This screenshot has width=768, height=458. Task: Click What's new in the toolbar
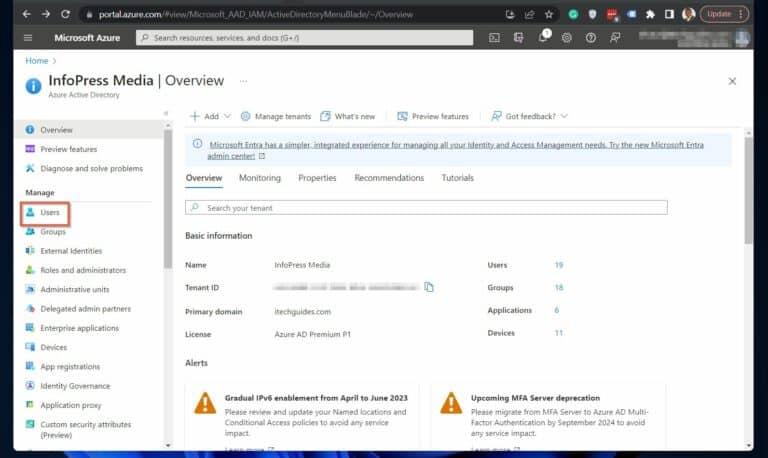tap(348, 116)
